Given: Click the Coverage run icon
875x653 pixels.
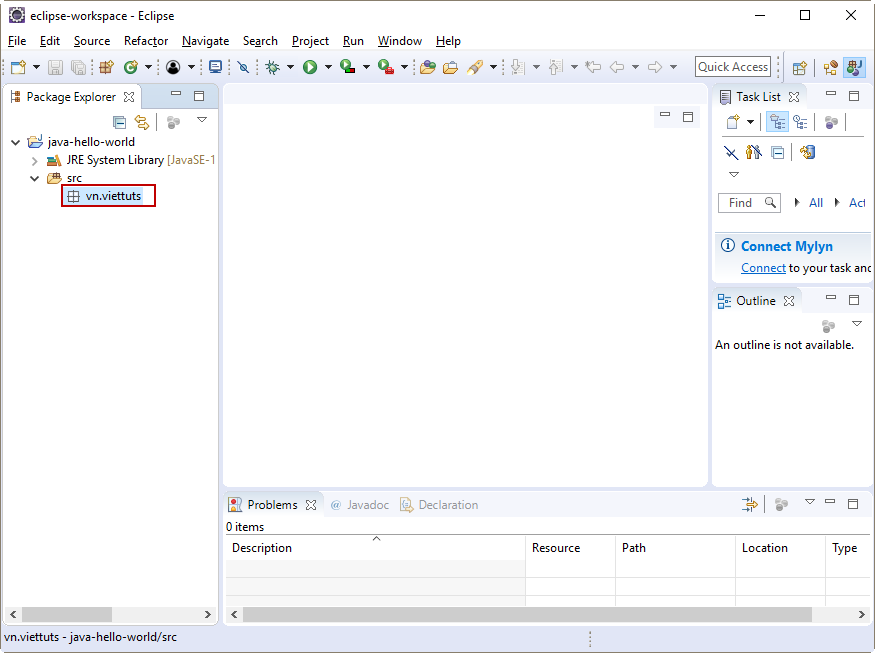Looking at the screenshot, I should pyautogui.click(x=348, y=68).
